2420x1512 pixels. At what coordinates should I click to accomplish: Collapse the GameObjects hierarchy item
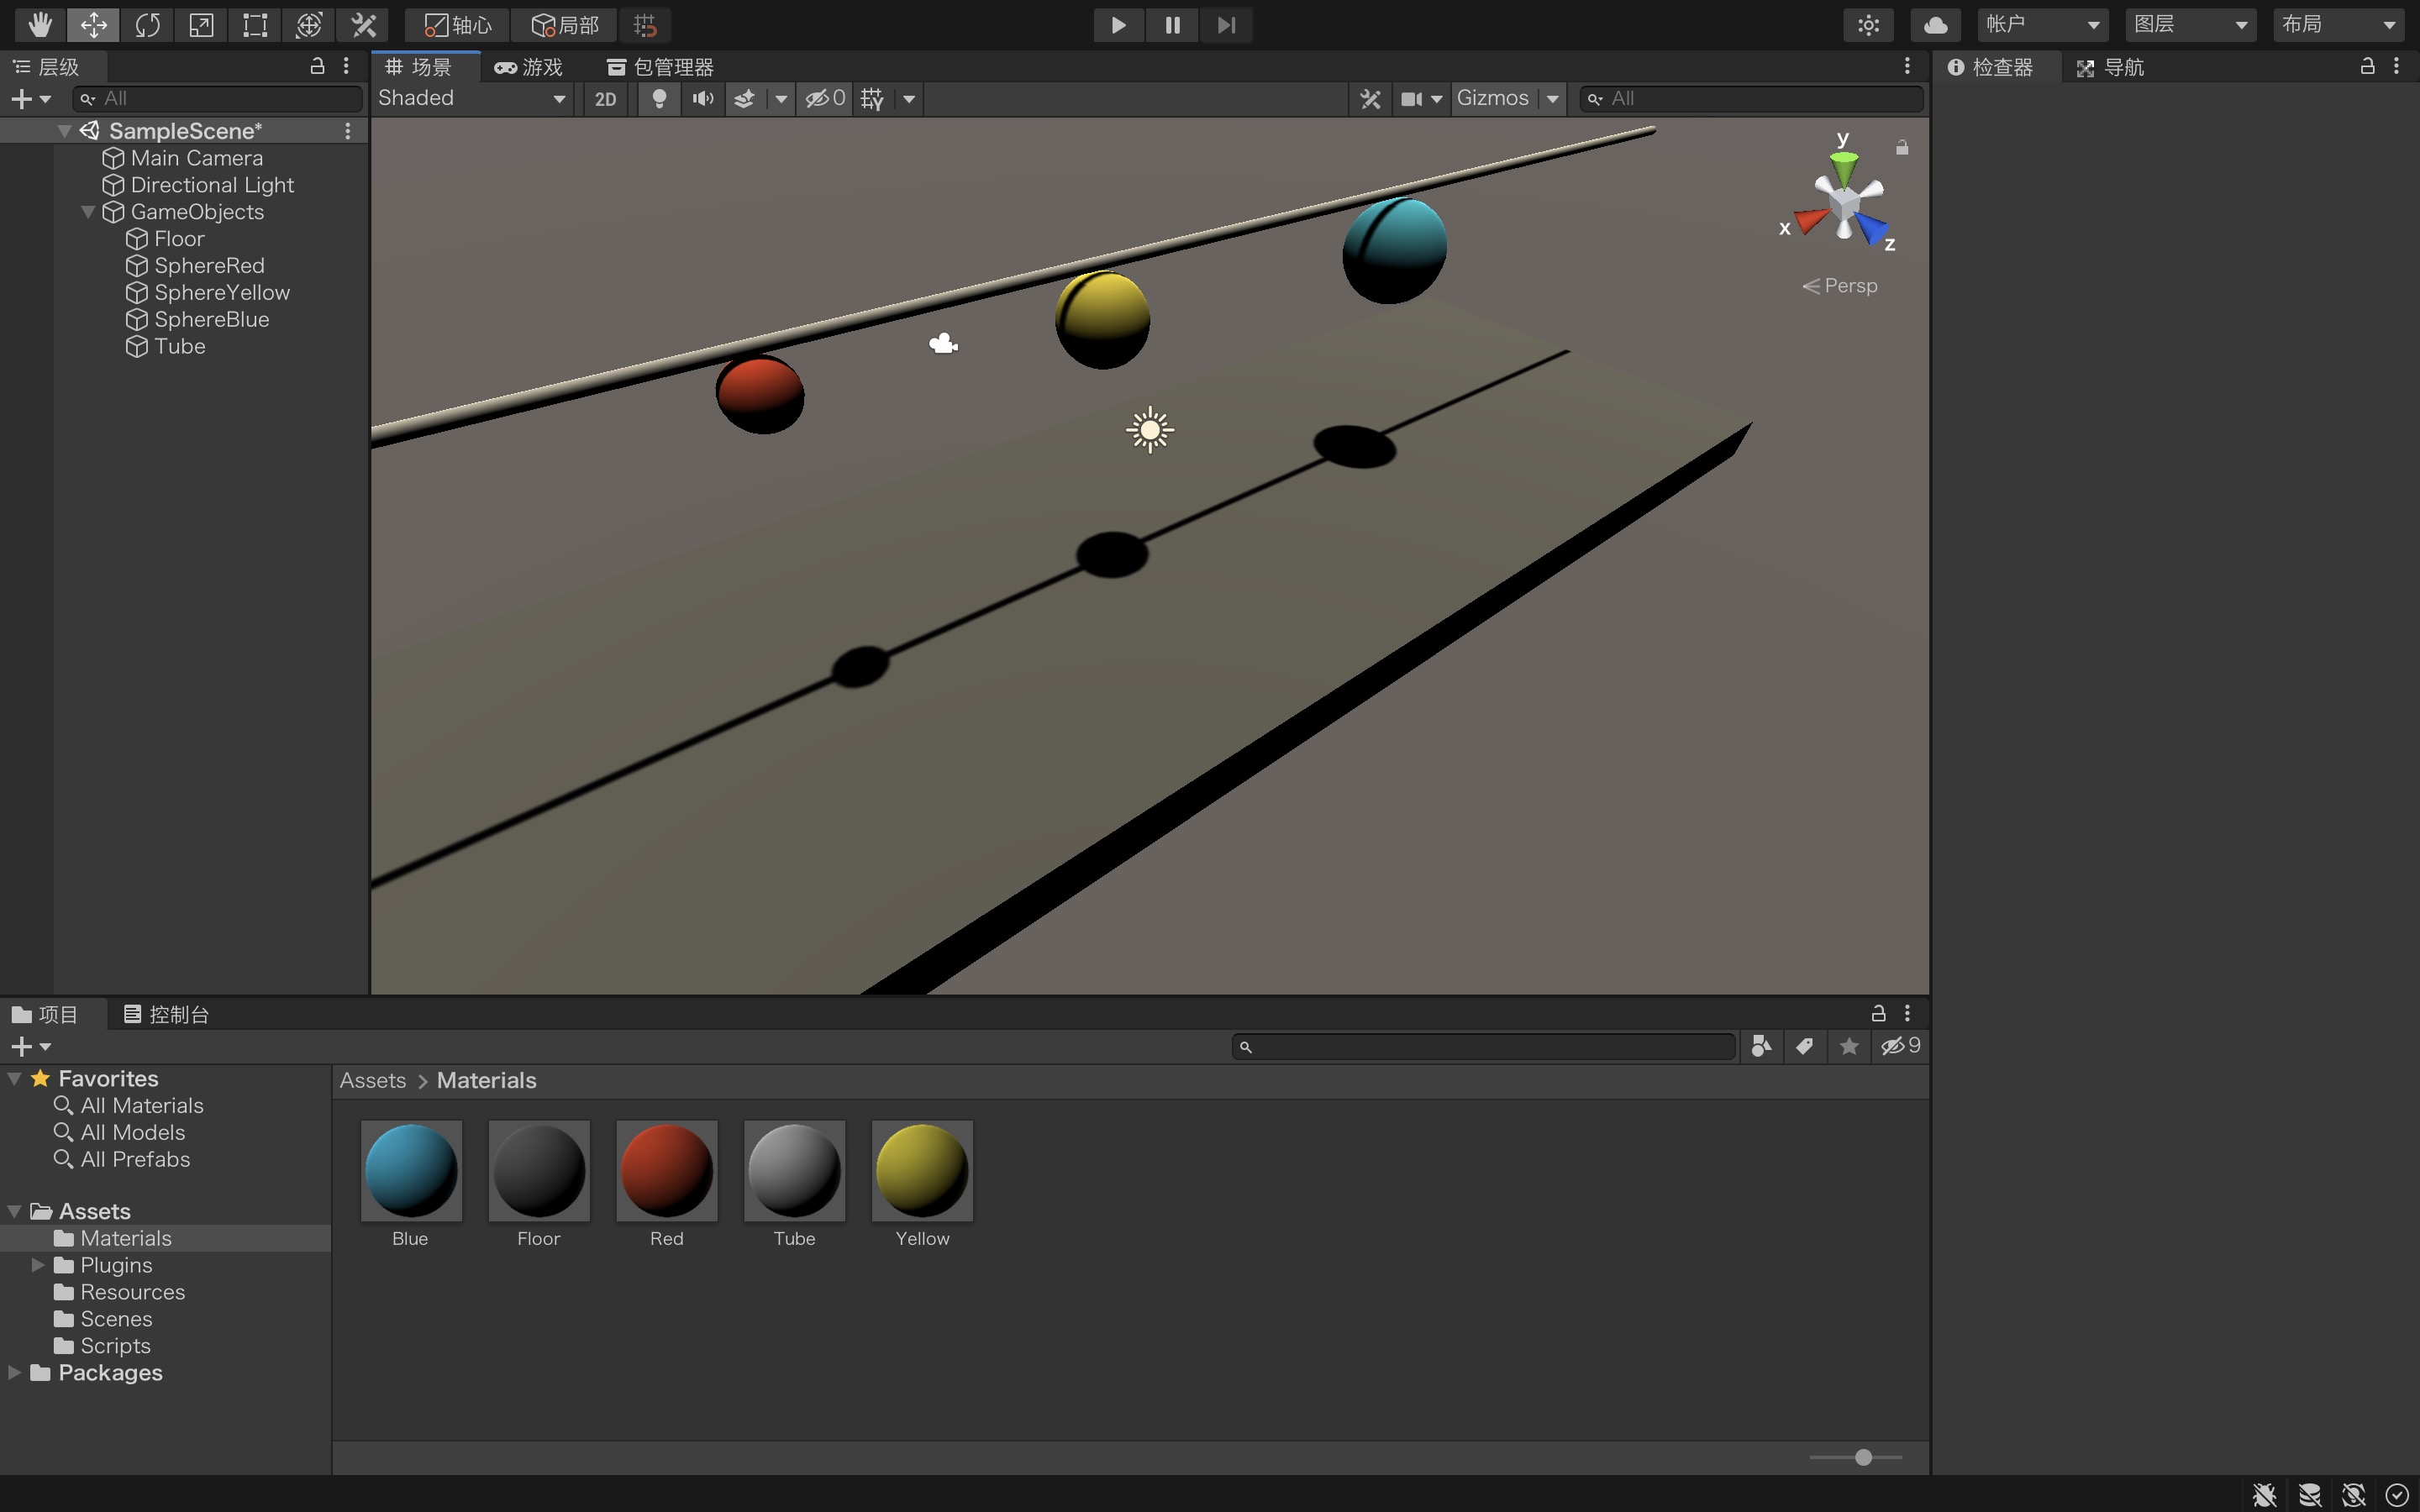pos(88,212)
